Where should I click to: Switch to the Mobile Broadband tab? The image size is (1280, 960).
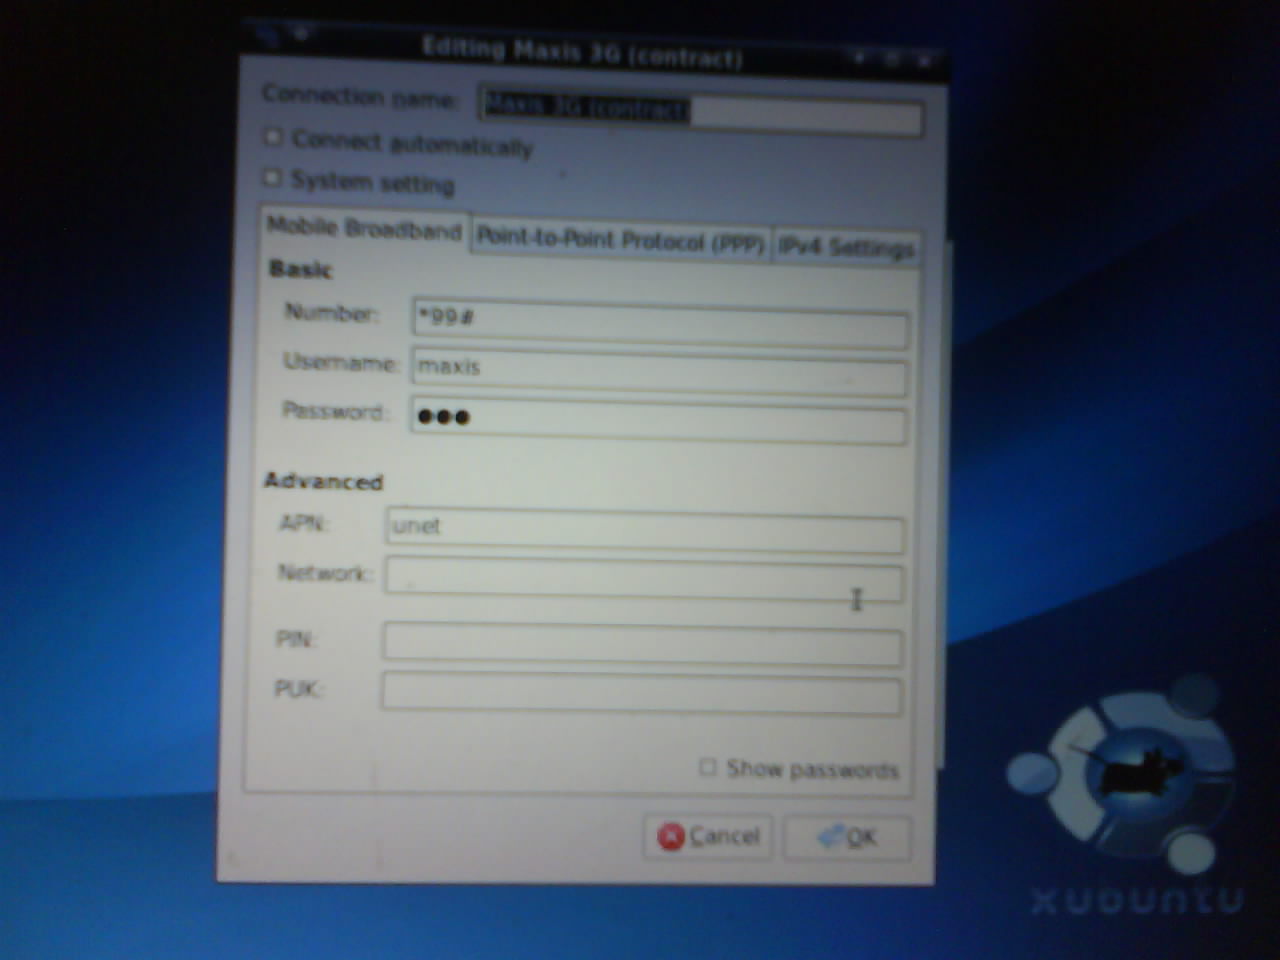click(x=364, y=229)
